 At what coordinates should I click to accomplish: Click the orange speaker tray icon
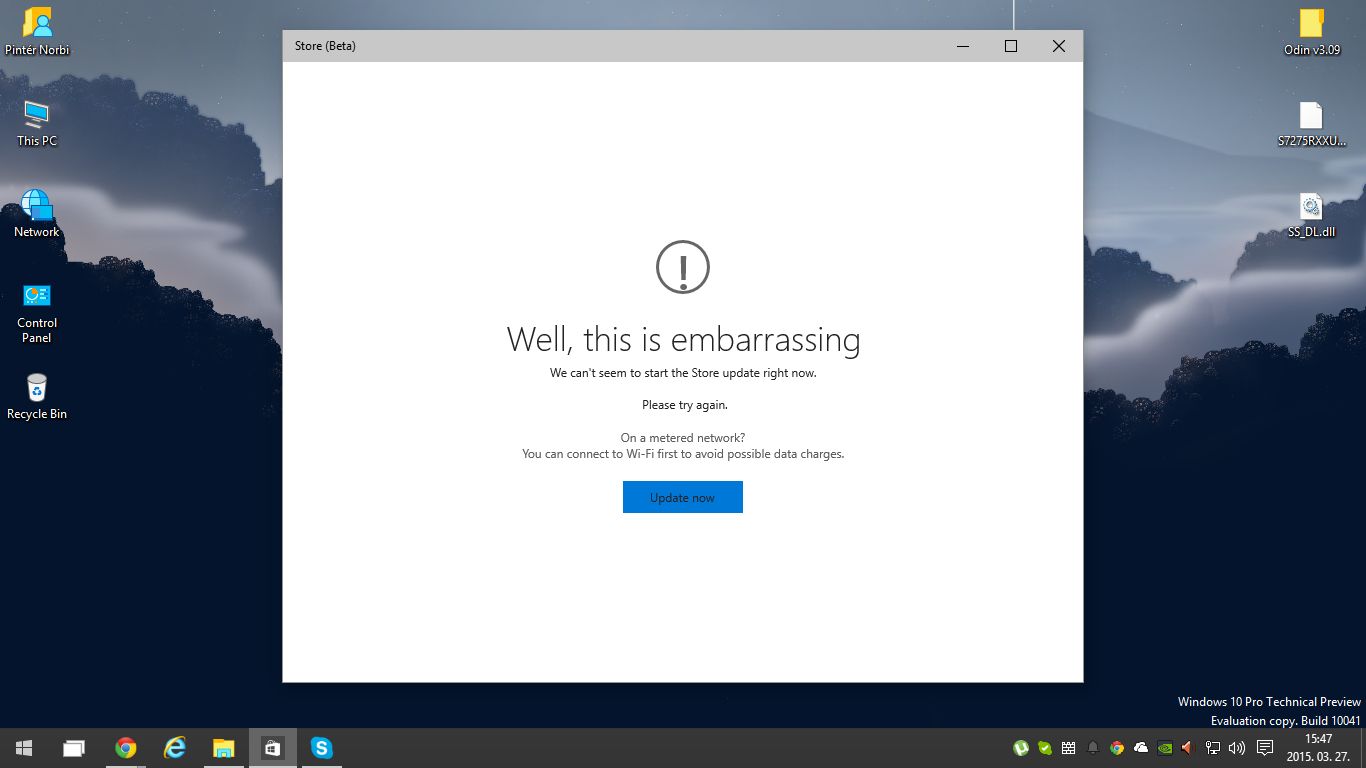(1188, 747)
